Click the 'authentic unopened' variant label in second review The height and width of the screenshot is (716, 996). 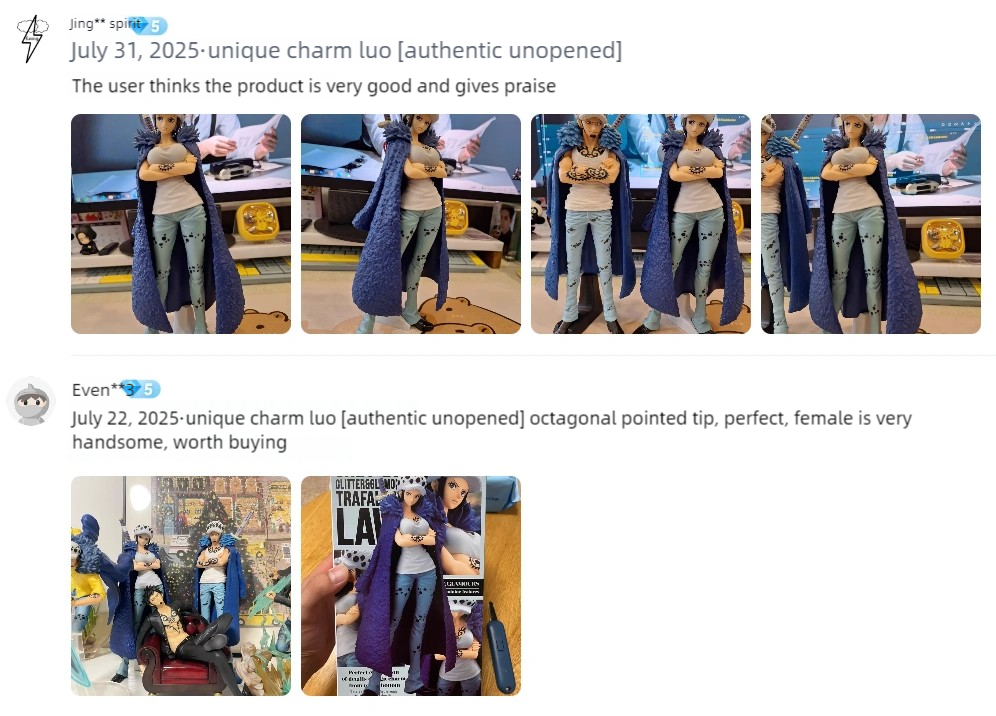click(433, 418)
